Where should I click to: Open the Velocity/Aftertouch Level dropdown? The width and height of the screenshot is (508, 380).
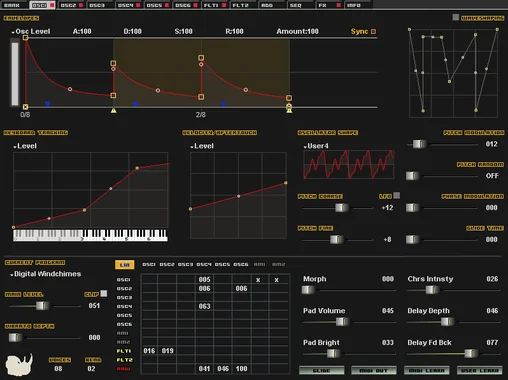click(x=202, y=146)
